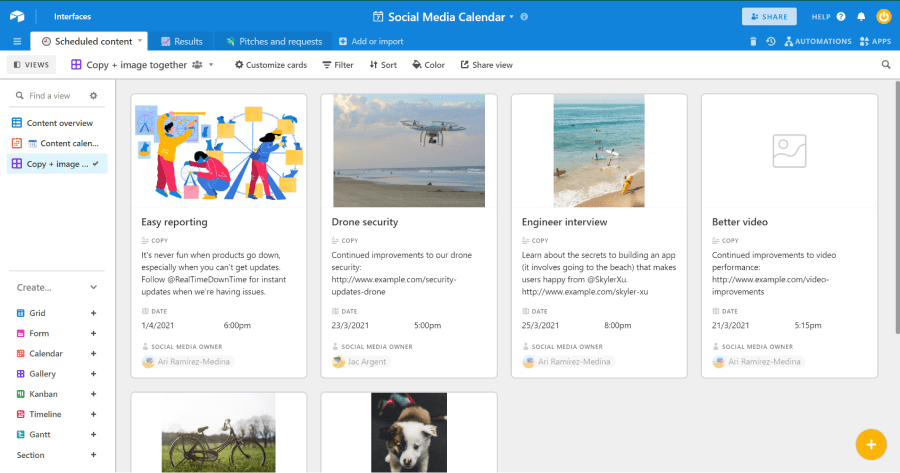Open revision history clock icon
The height and width of the screenshot is (473, 900).
(x=771, y=41)
